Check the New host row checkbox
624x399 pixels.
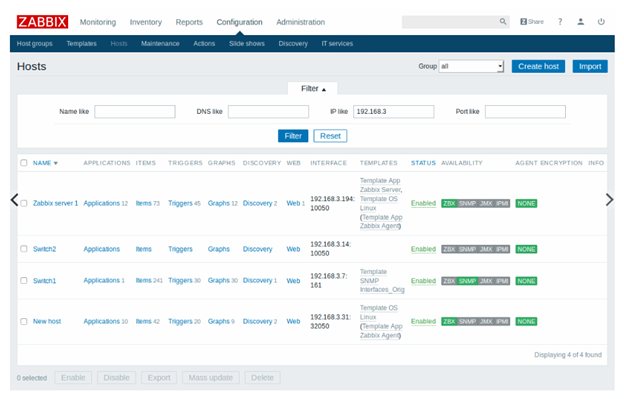(x=24, y=321)
